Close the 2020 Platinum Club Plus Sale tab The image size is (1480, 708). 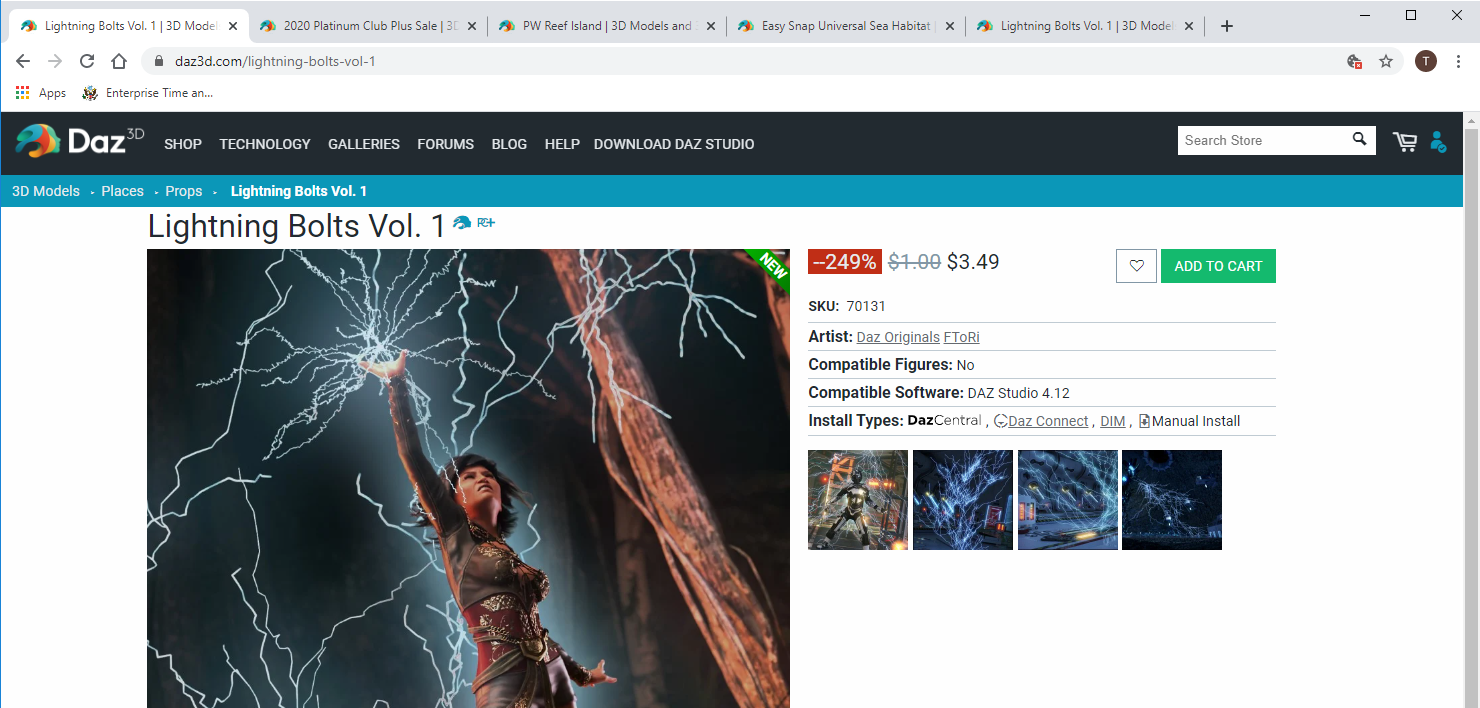click(472, 26)
